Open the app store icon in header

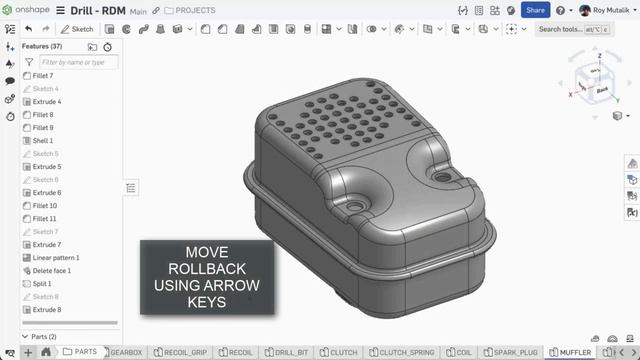coord(495,10)
